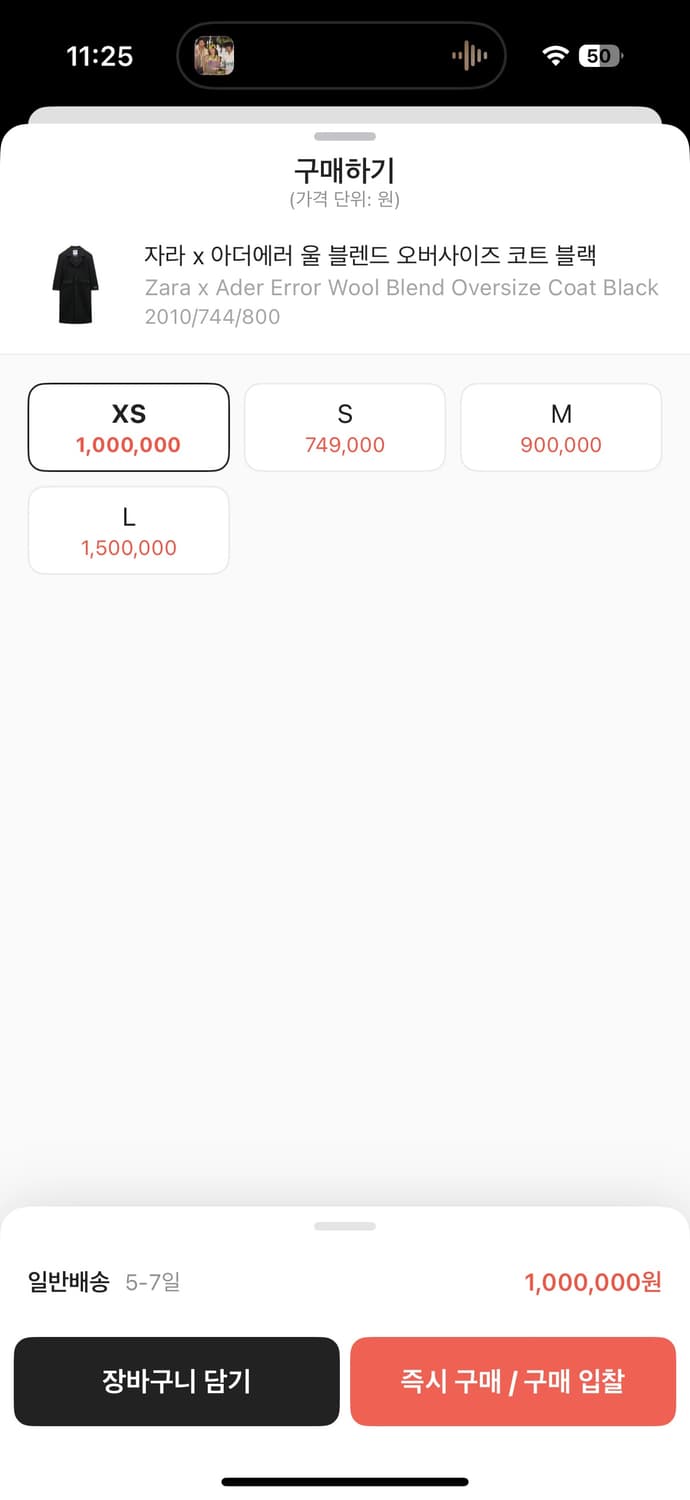
Task: Tap the Zara x Ader Error English title
Action: tap(401, 288)
